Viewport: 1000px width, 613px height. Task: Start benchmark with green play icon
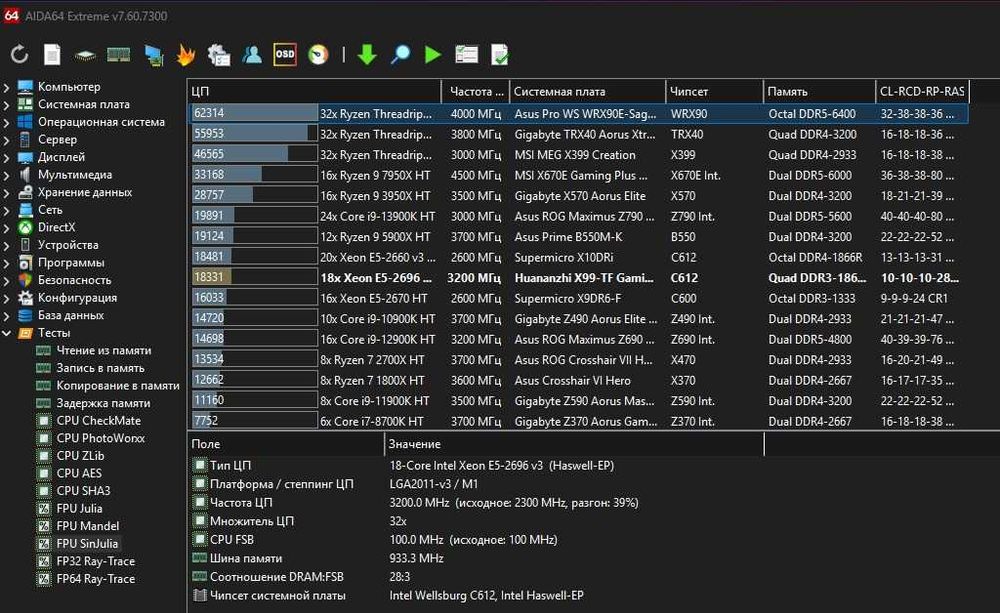pyautogui.click(x=433, y=55)
